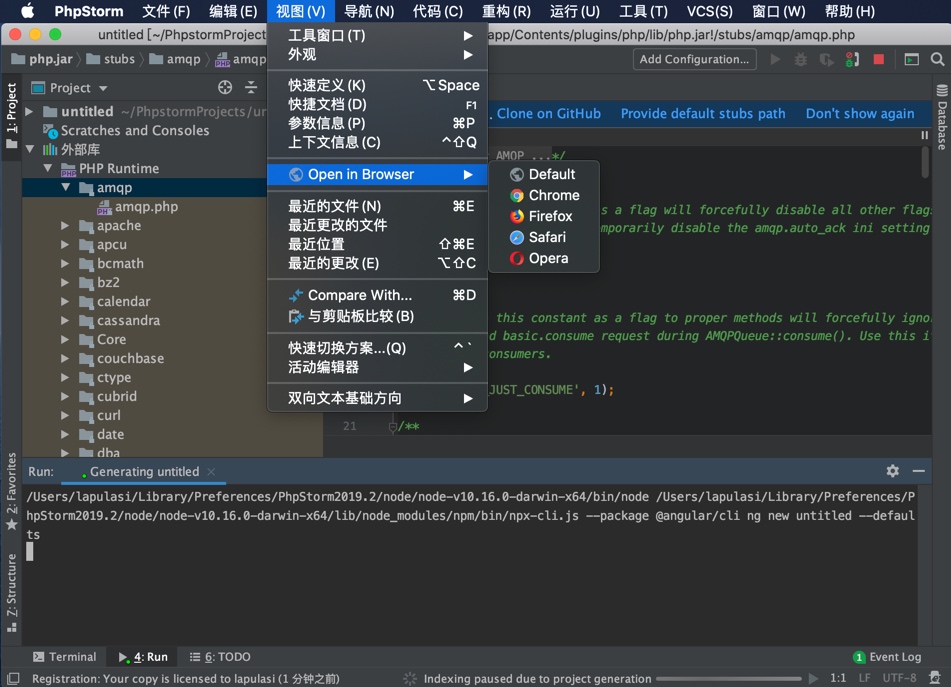The width and height of the screenshot is (951, 687).
Task: Open Run Anything with the boxed play icon
Action: pyautogui.click(x=910, y=60)
